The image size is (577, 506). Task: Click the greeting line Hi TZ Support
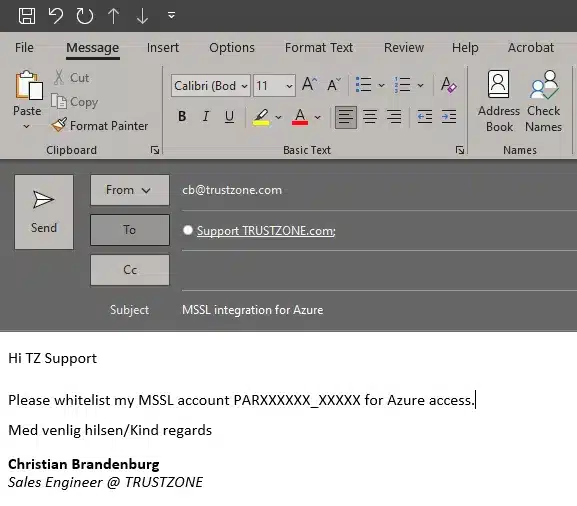pyautogui.click(x=53, y=358)
